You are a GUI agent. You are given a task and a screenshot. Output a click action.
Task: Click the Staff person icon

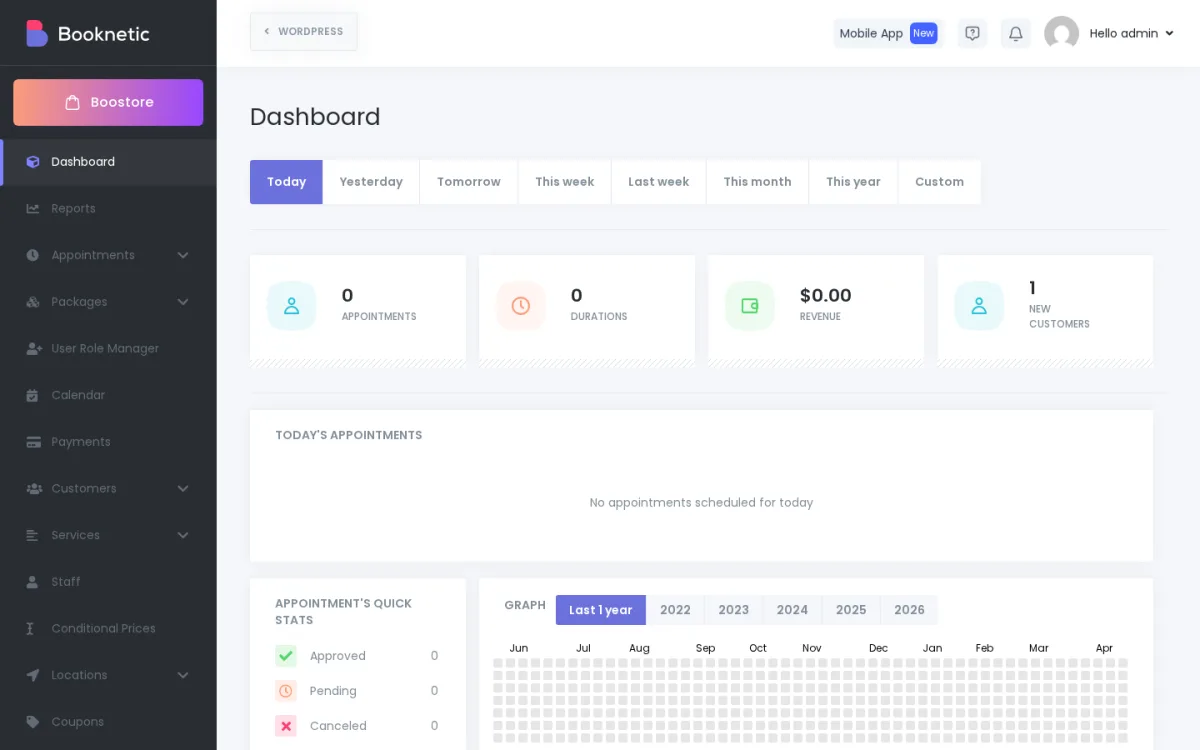click(33, 582)
